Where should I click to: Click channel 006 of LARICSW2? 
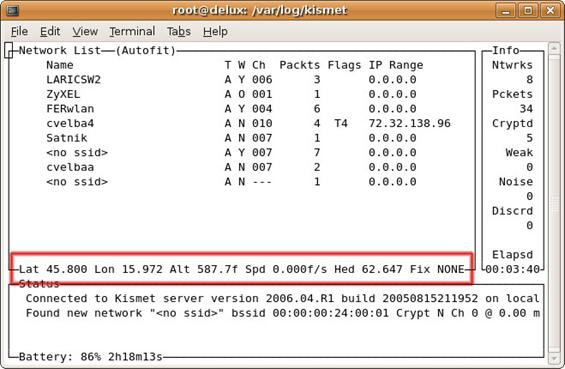click(x=262, y=80)
